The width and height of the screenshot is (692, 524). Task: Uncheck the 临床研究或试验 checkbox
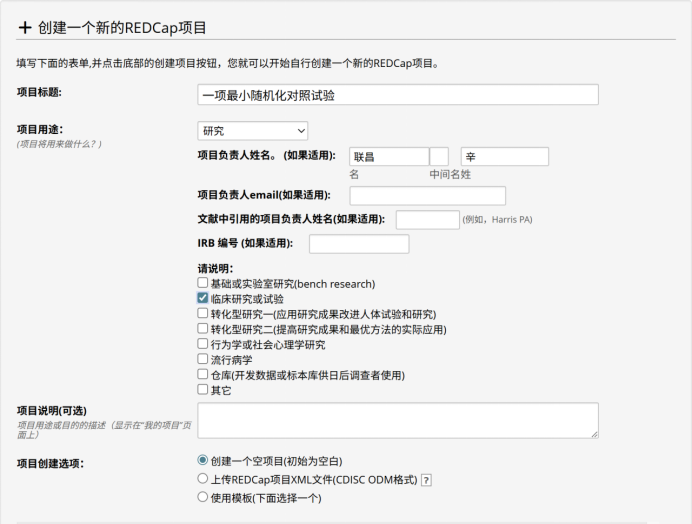point(203,298)
